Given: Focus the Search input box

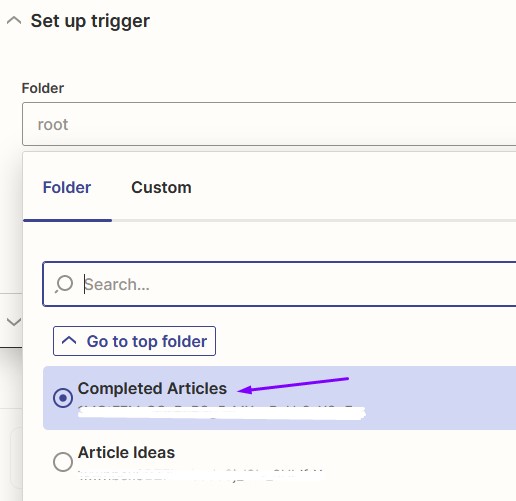Looking at the screenshot, I should 279,284.
